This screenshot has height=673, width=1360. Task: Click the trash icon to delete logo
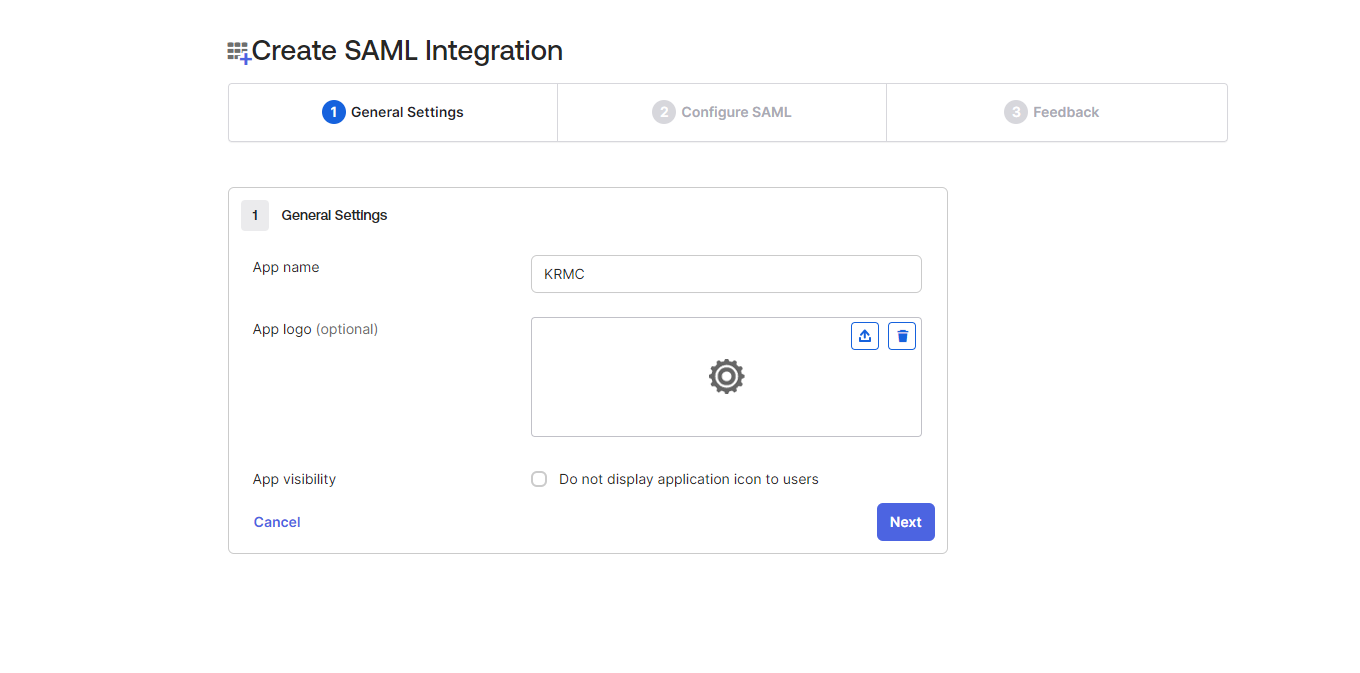pos(902,336)
